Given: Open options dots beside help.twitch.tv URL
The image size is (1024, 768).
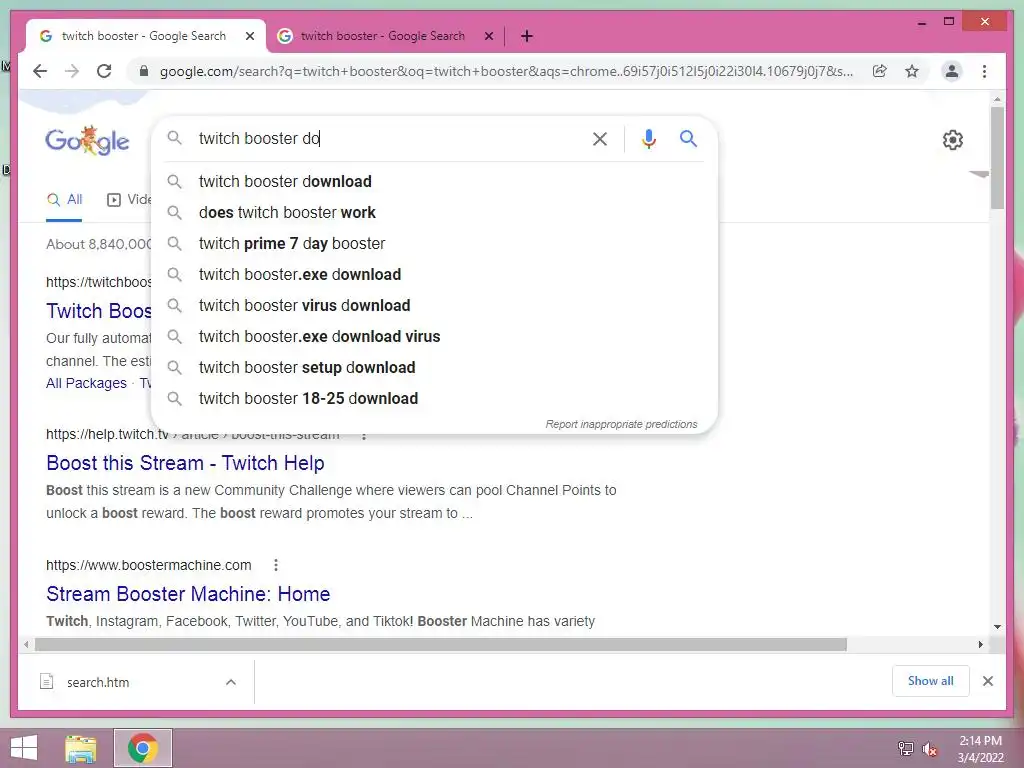Looking at the screenshot, I should click(x=364, y=436).
